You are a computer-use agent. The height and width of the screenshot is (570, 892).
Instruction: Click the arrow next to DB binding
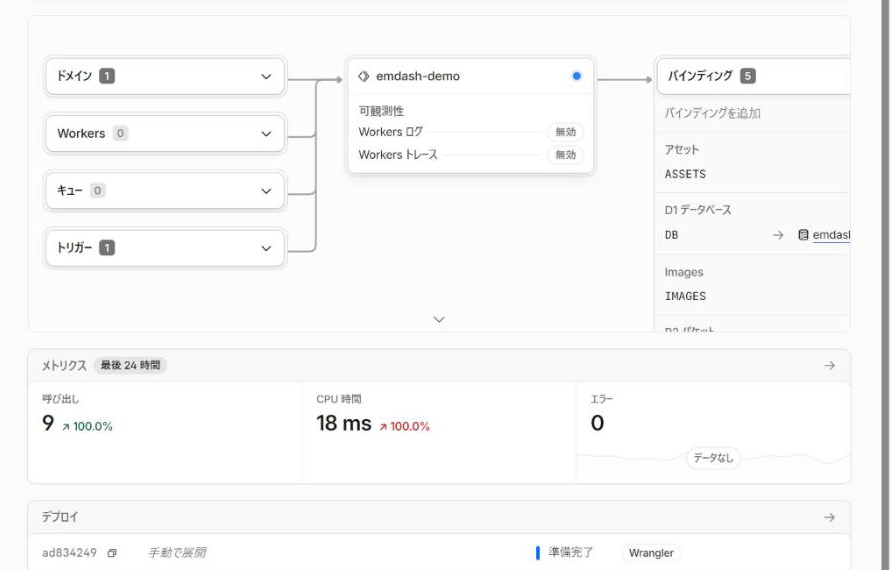point(778,235)
